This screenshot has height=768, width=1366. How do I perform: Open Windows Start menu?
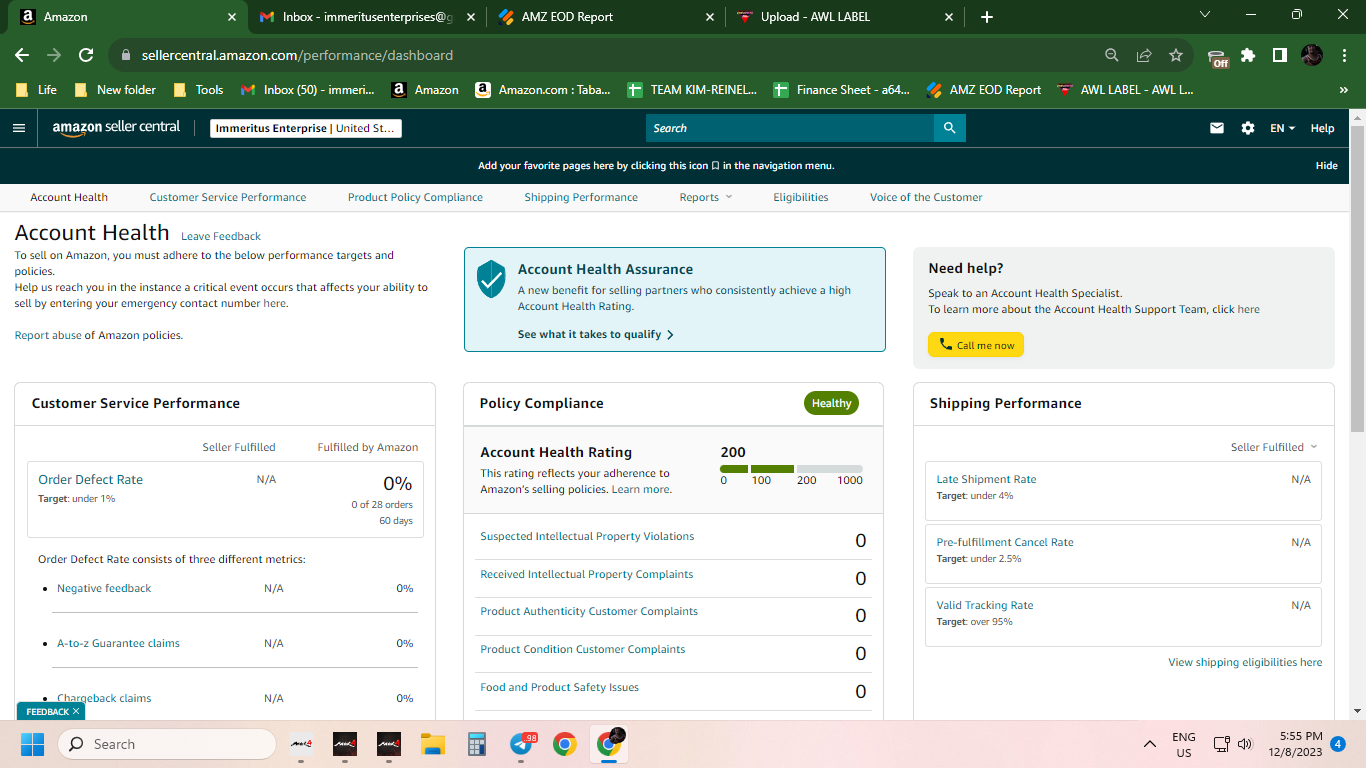click(x=33, y=744)
